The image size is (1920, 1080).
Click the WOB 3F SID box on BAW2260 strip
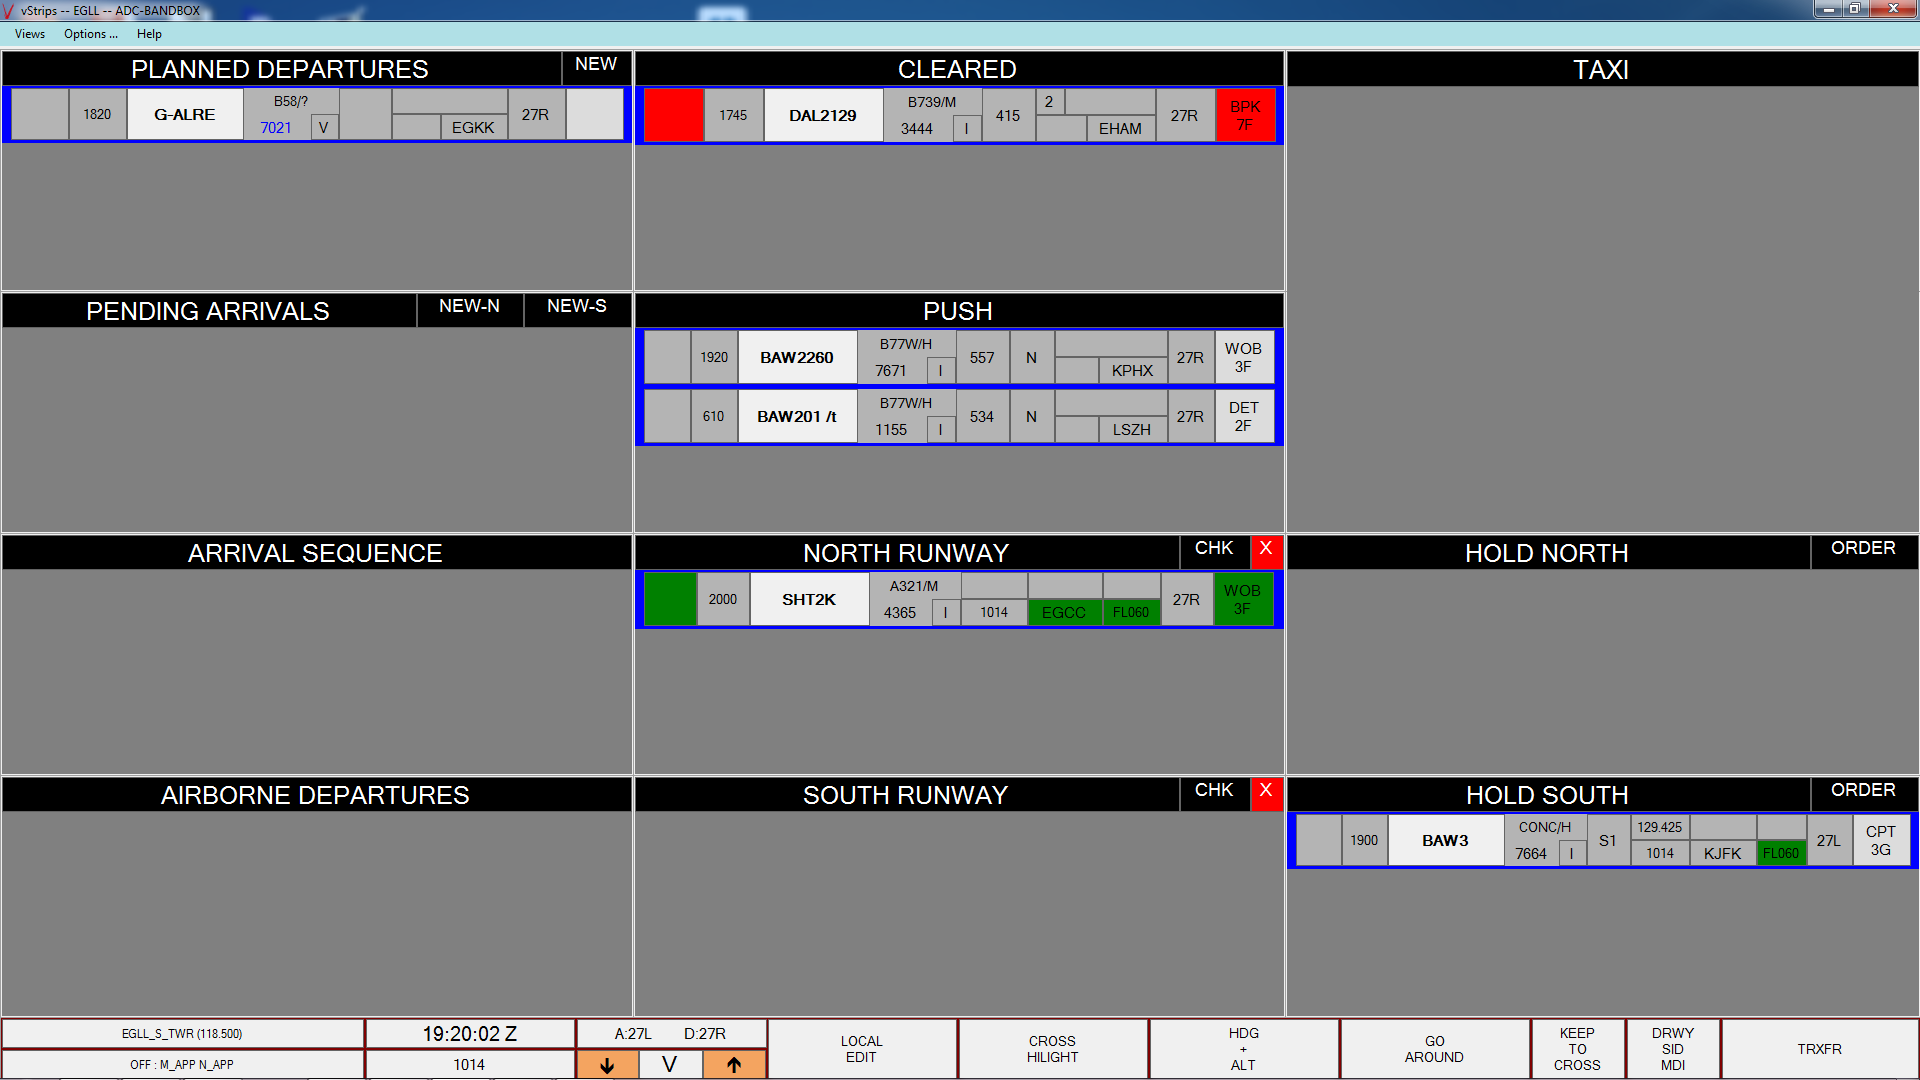pyautogui.click(x=1243, y=357)
